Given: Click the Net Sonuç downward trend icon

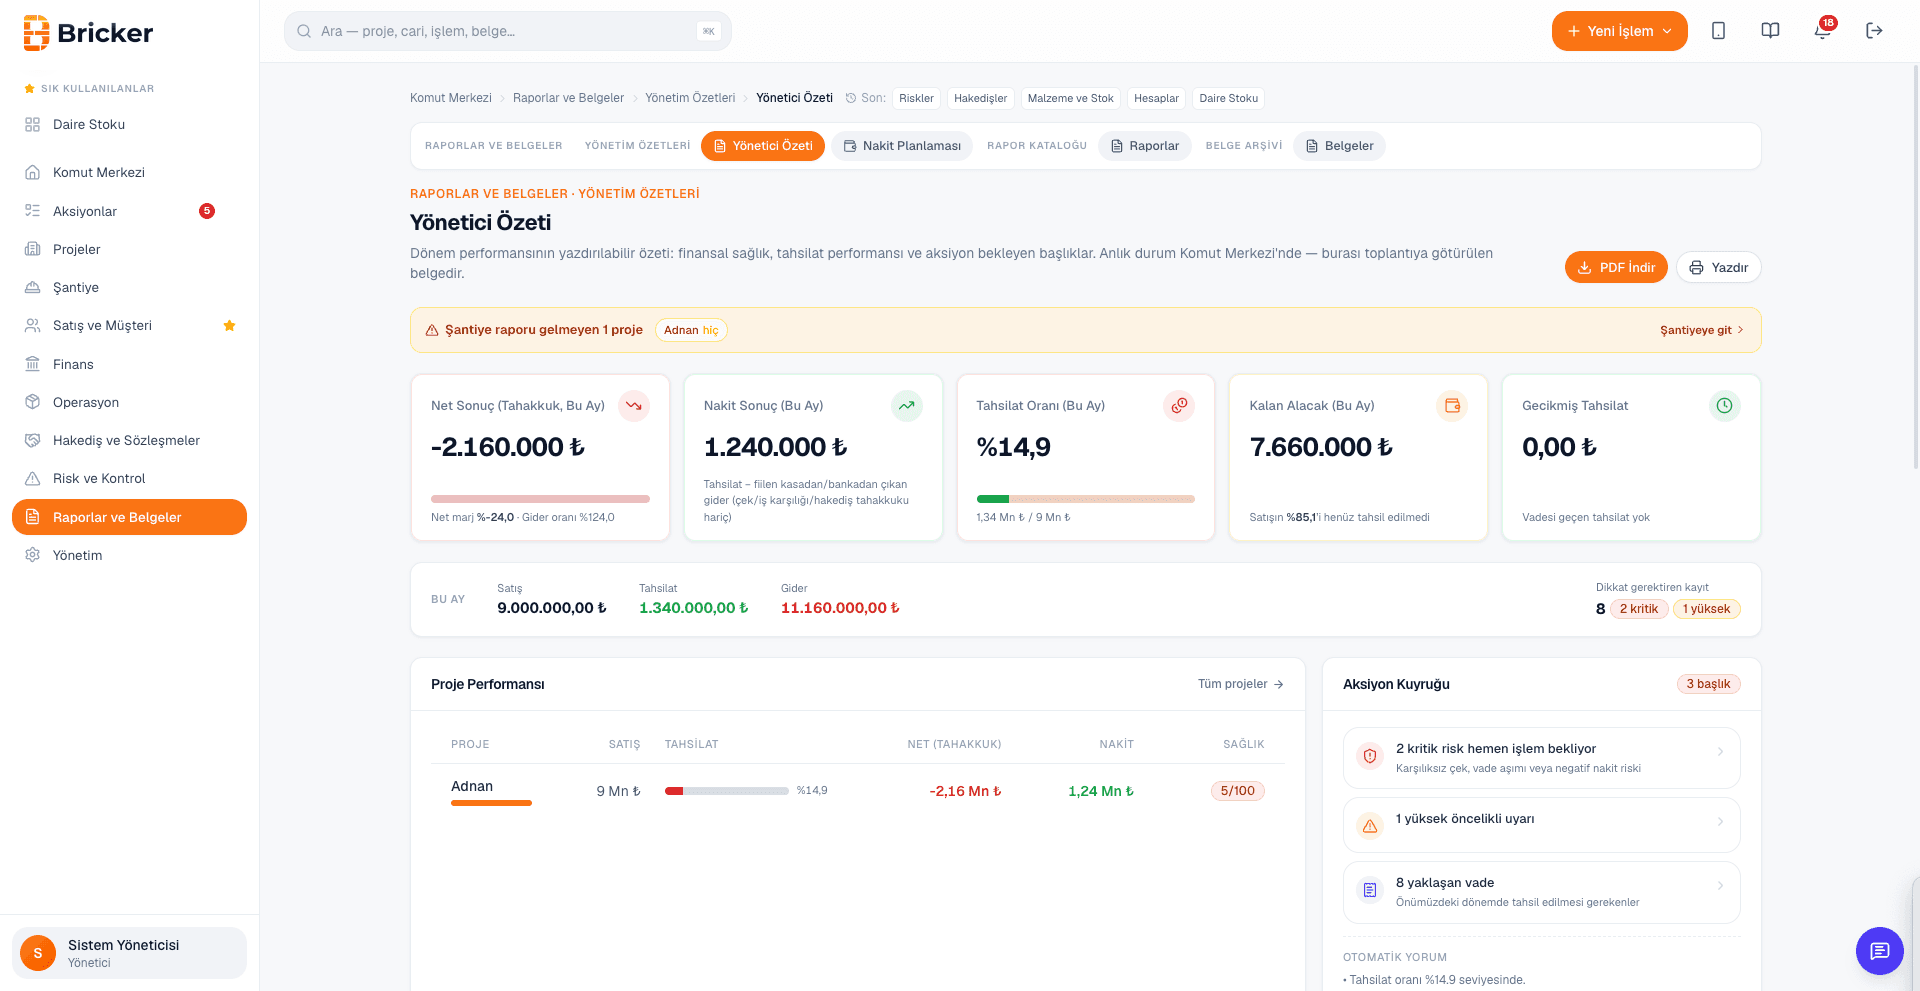Looking at the screenshot, I should pyautogui.click(x=633, y=406).
